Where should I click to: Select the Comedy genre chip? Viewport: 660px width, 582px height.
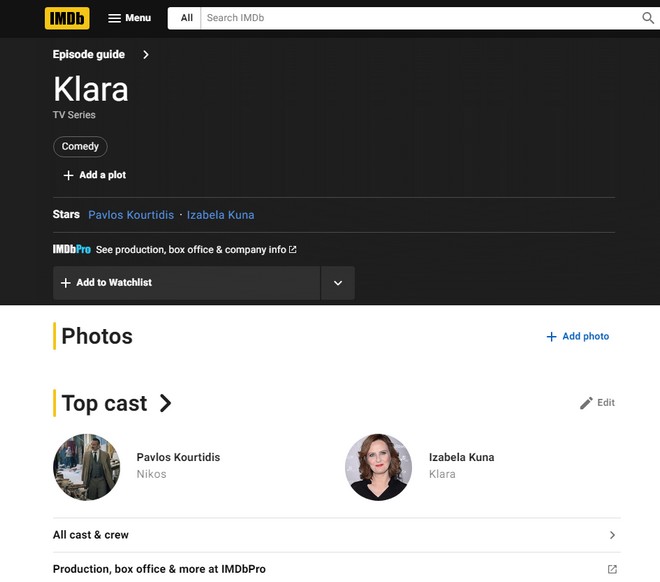tap(80, 146)
